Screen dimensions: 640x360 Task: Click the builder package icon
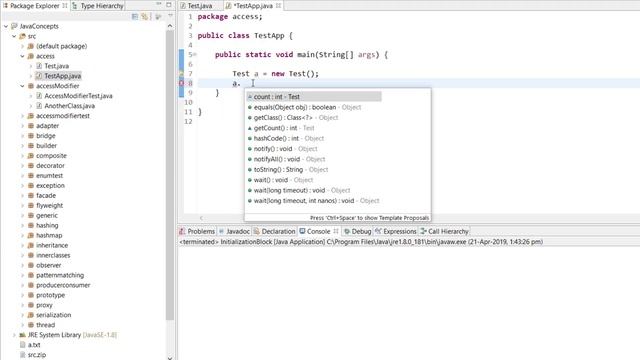click(31, 146)
